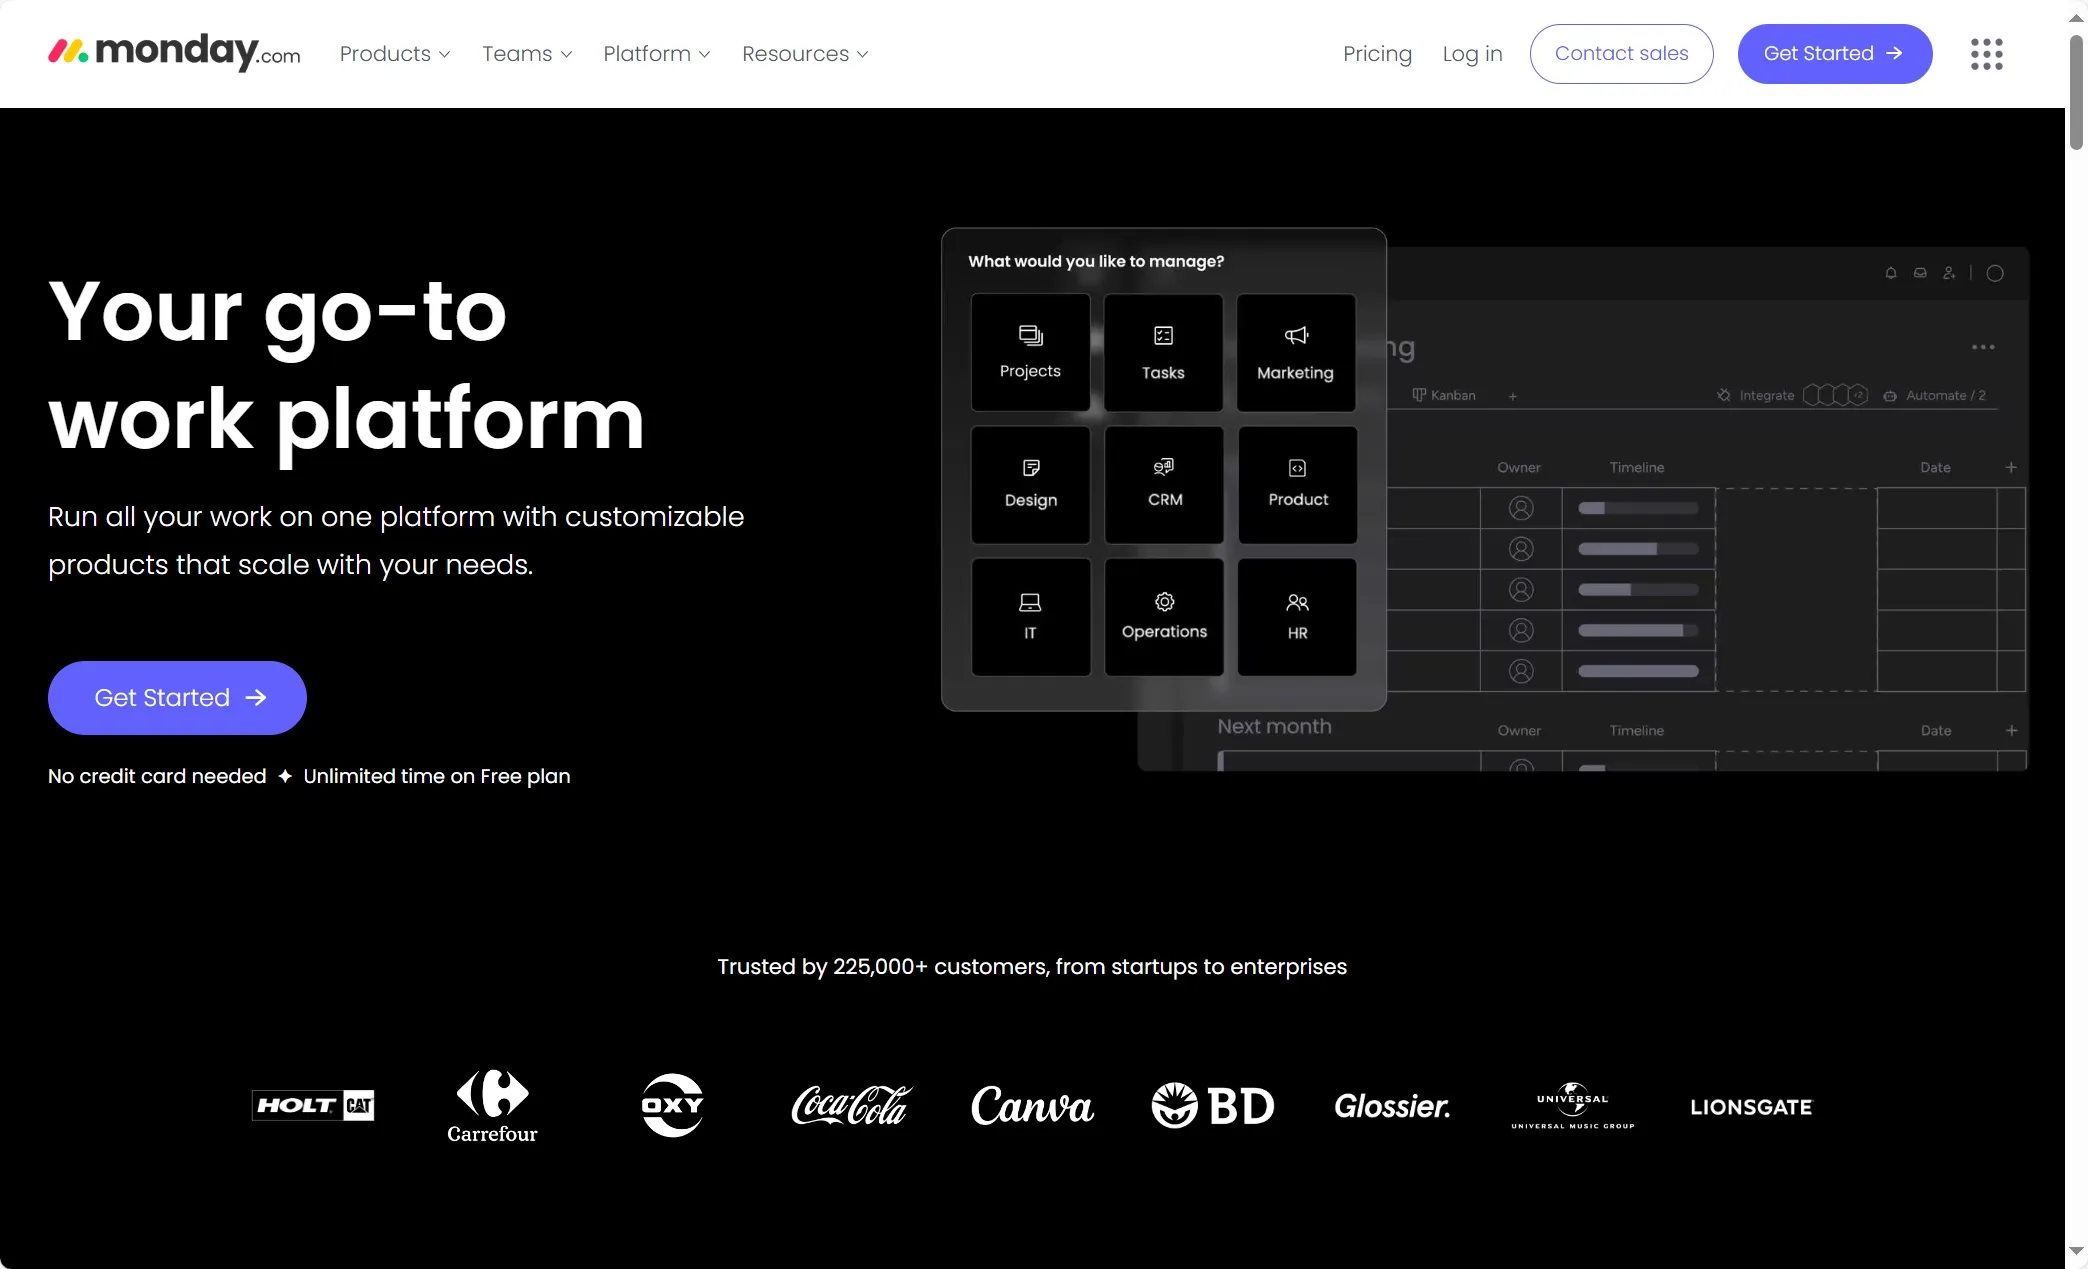Select the Marketing megaphone tile
The height and width of the screenshot is (1269, 2088).
[1296, 352]
